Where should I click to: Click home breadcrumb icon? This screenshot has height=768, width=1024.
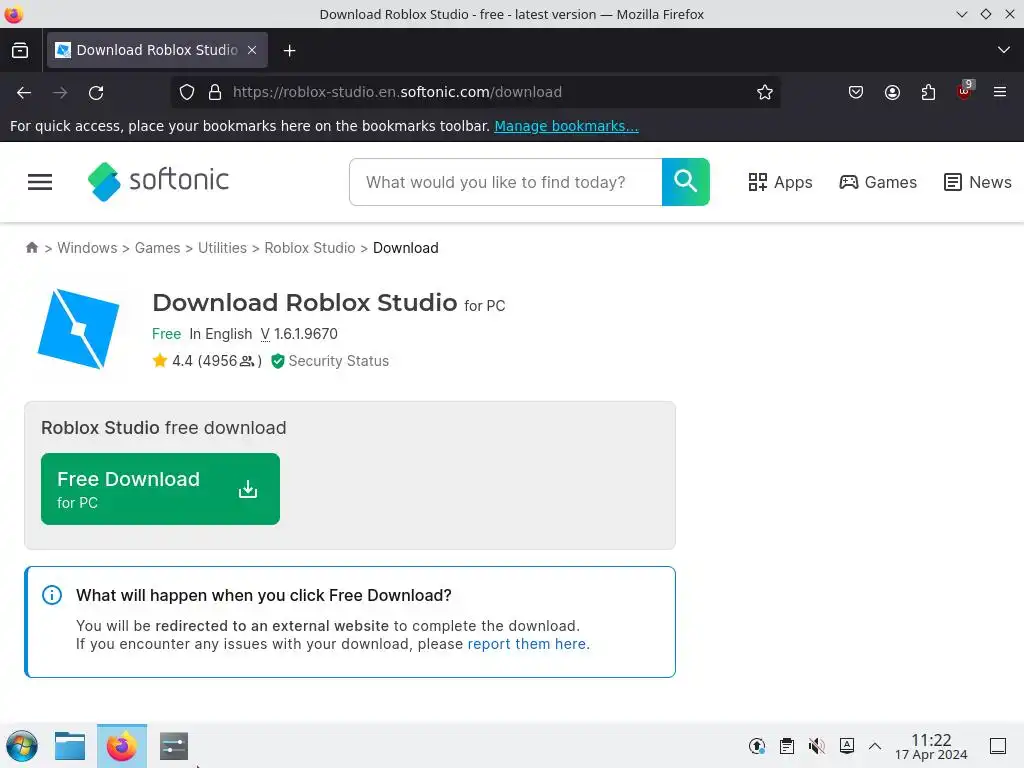click(31, 248)
